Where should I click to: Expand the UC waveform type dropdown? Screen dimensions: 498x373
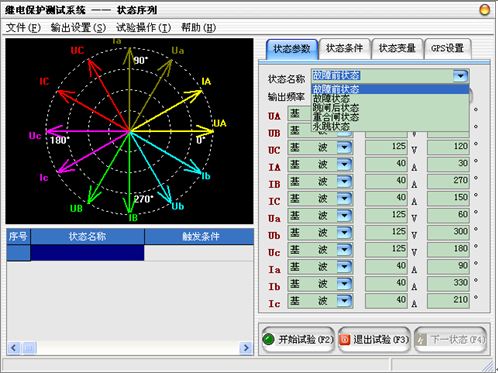pos(345,147)
